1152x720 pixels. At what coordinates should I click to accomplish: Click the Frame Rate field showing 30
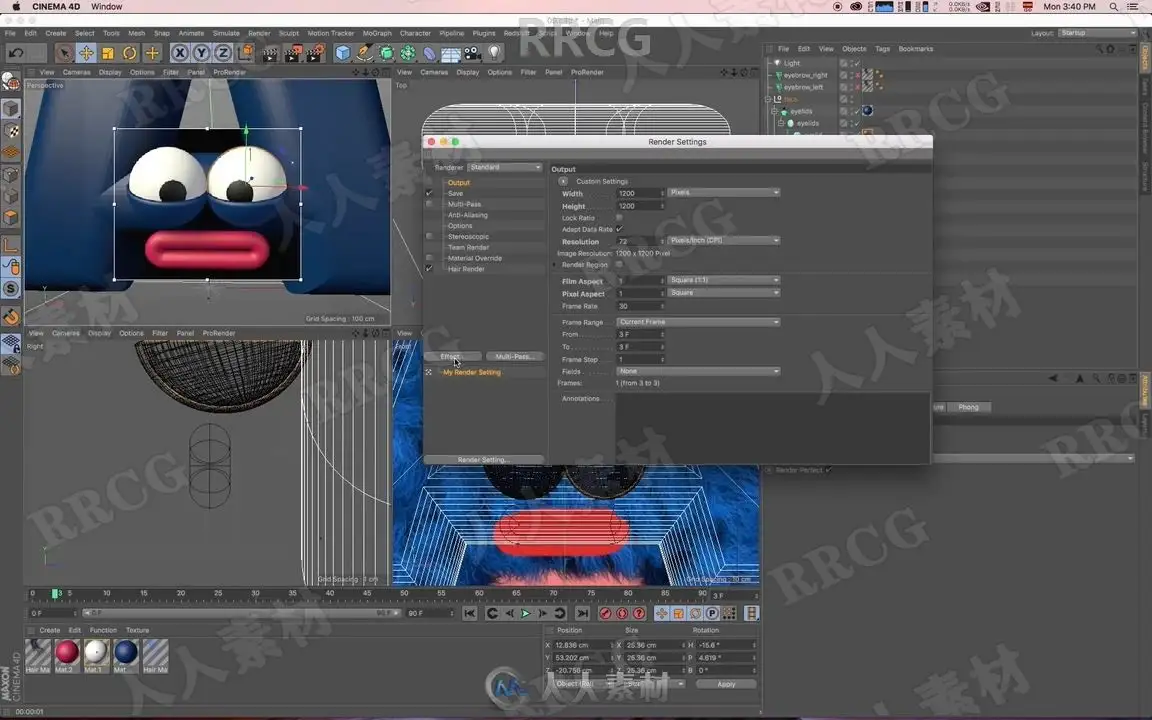tap(641, 306)
